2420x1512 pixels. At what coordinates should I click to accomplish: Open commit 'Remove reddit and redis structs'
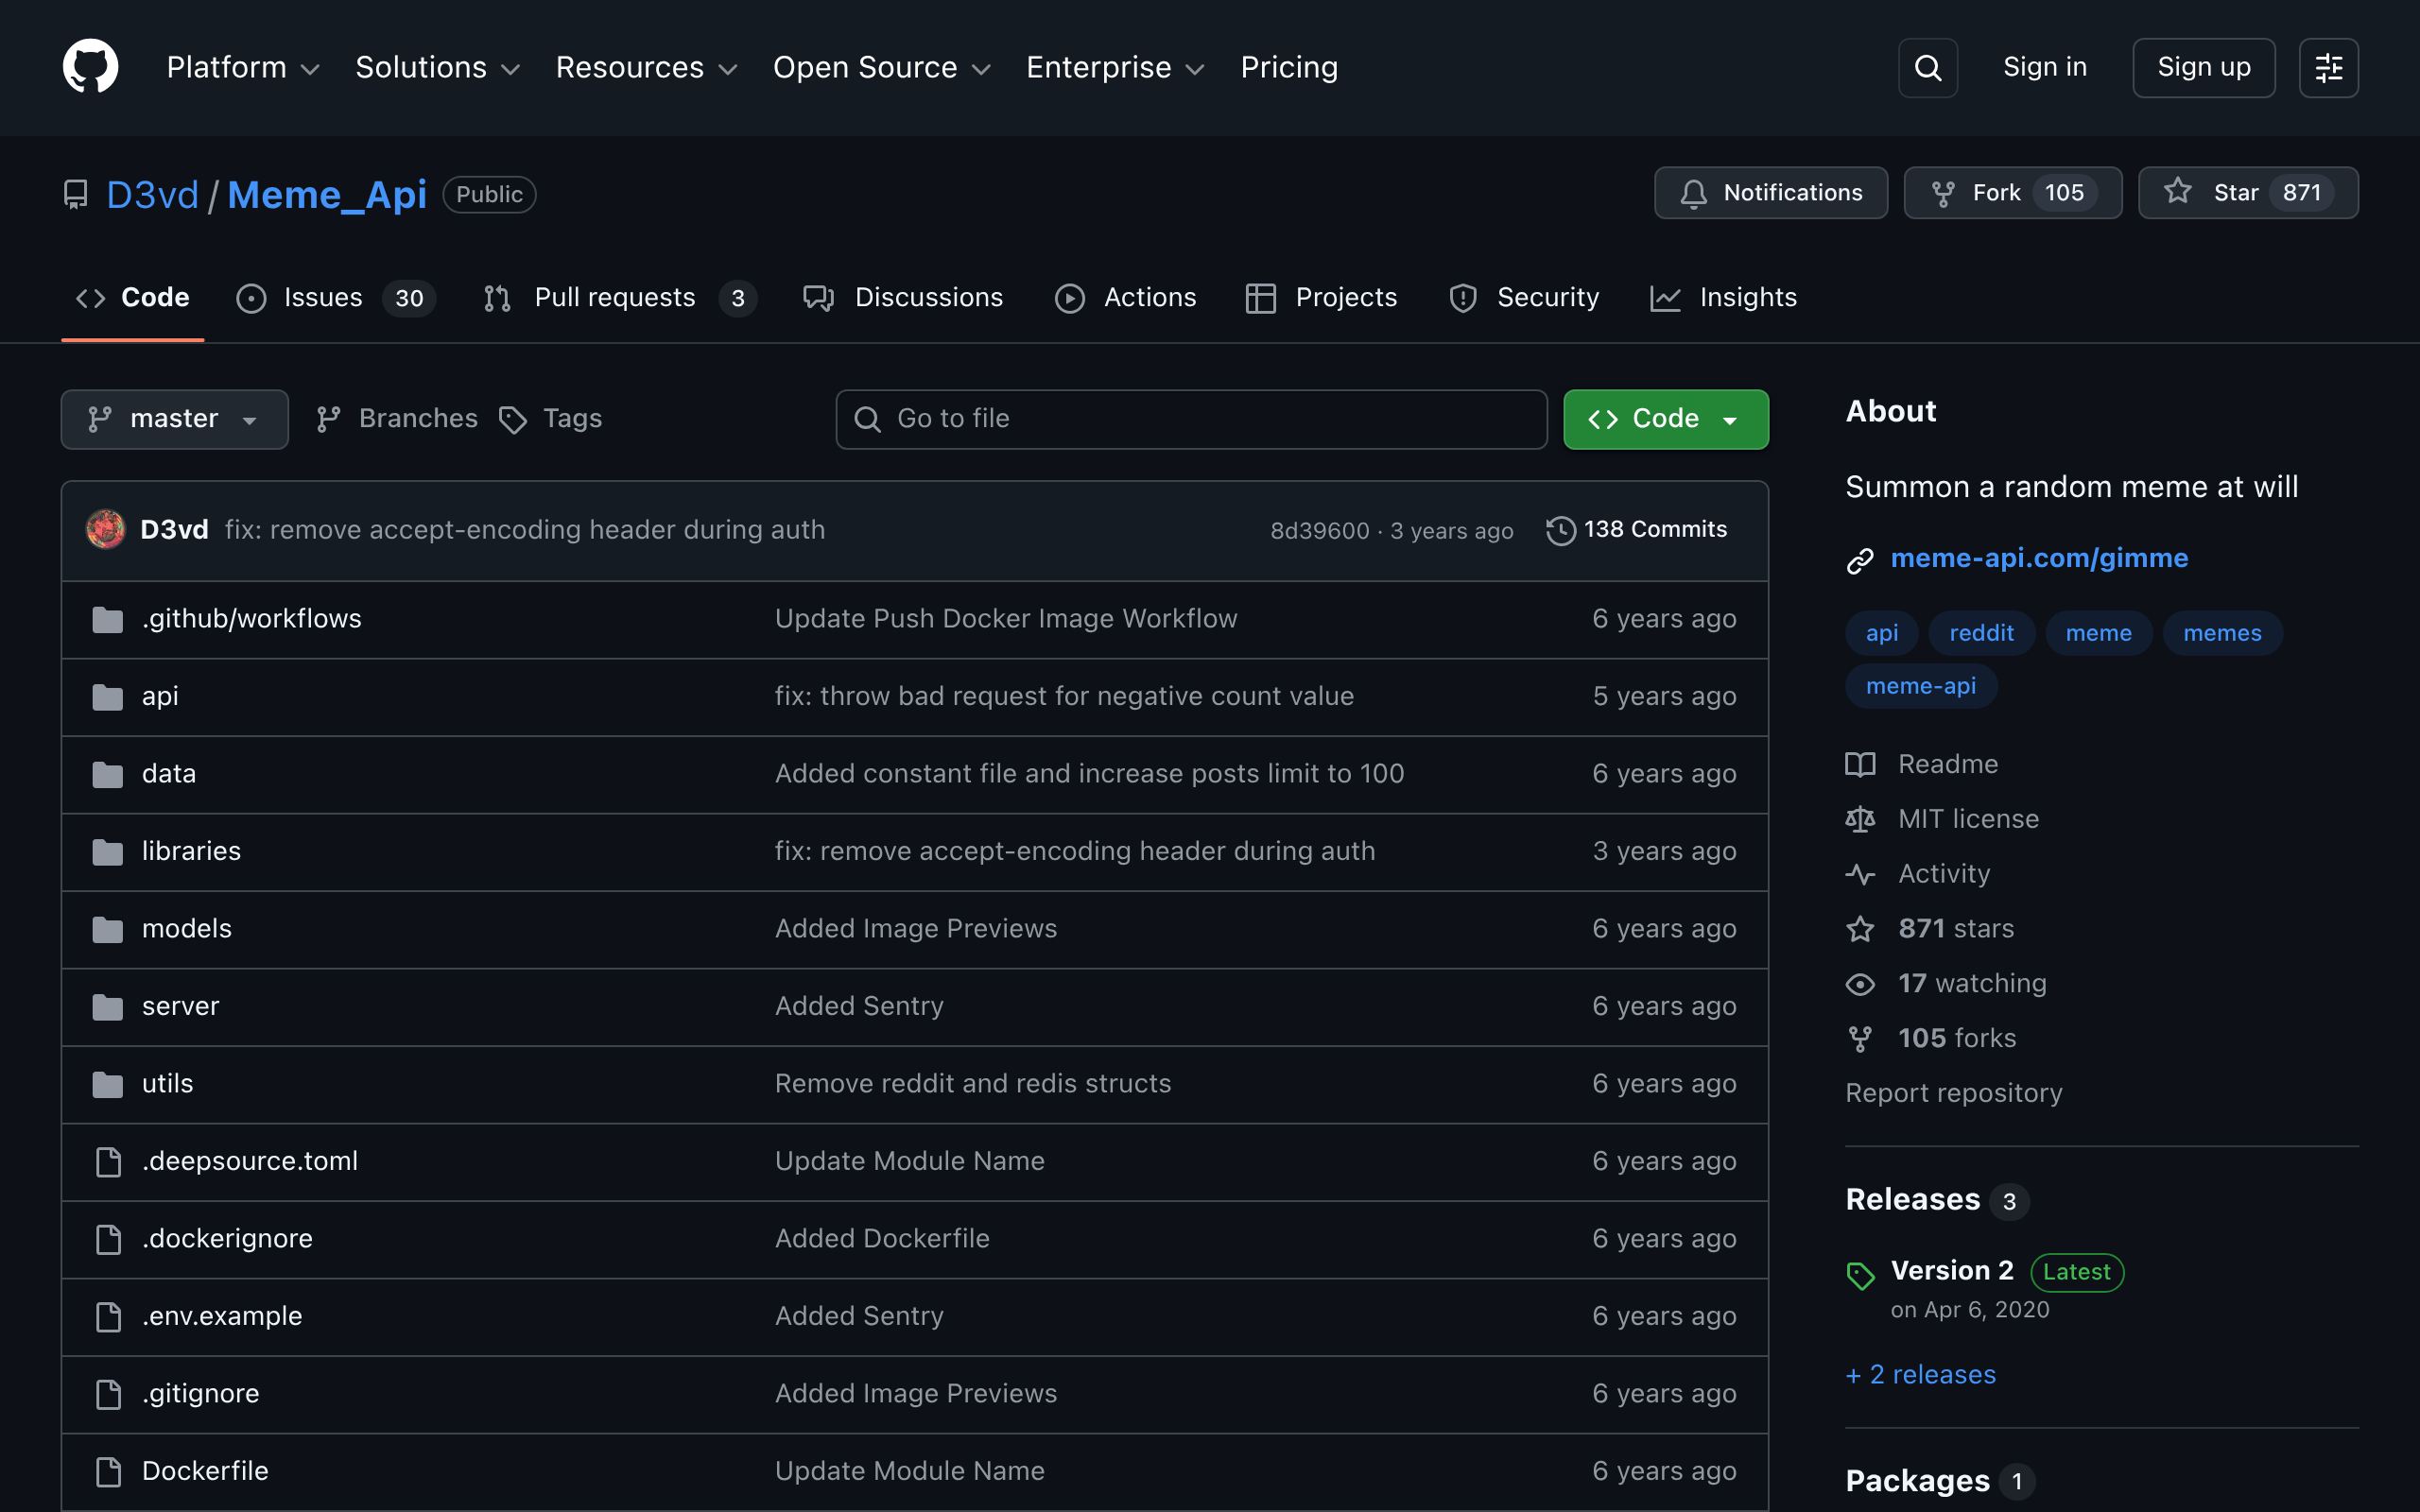pos(972,1084)
